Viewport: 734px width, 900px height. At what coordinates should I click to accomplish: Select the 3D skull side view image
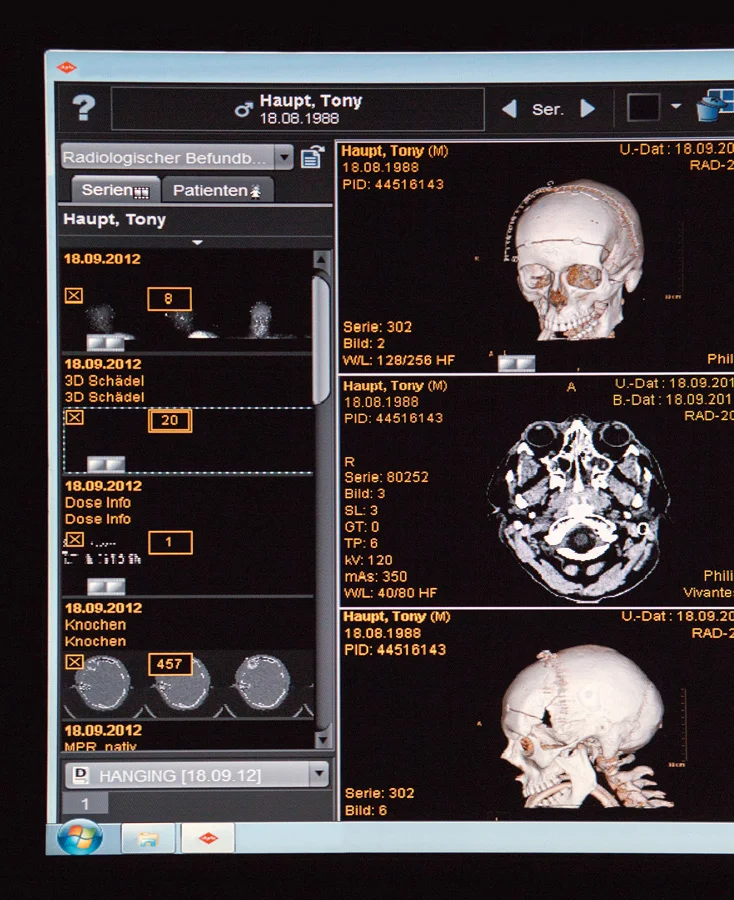587,727
